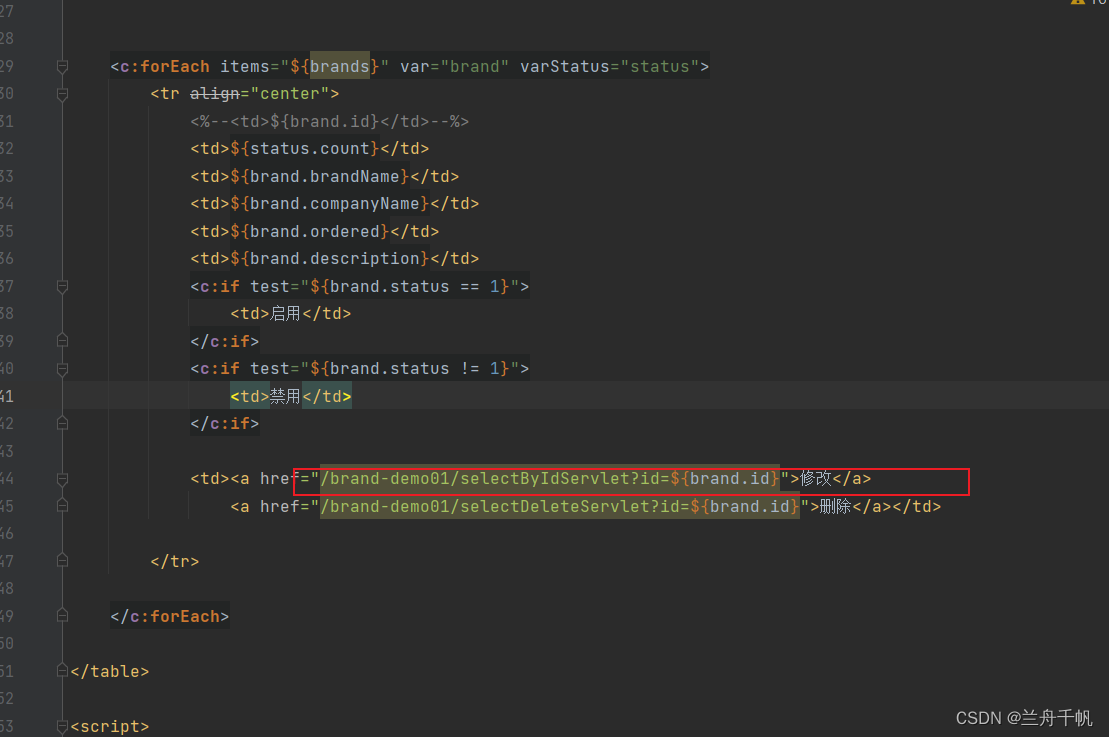This screenshot has width=1109, height=737.
Task: Click the ${brand.companyName} cell line
Action: tap(335, 204)
